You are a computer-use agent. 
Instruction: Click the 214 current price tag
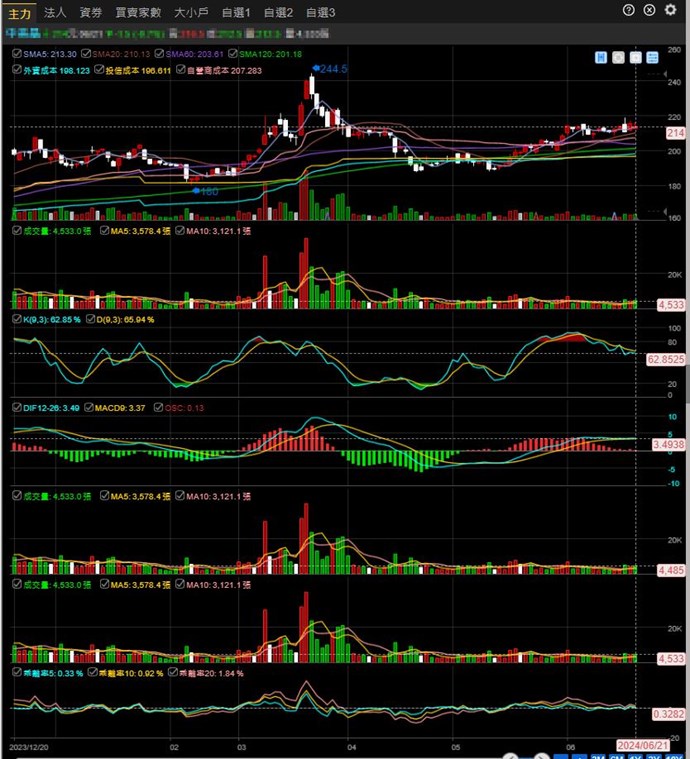[x=676, y=133]
